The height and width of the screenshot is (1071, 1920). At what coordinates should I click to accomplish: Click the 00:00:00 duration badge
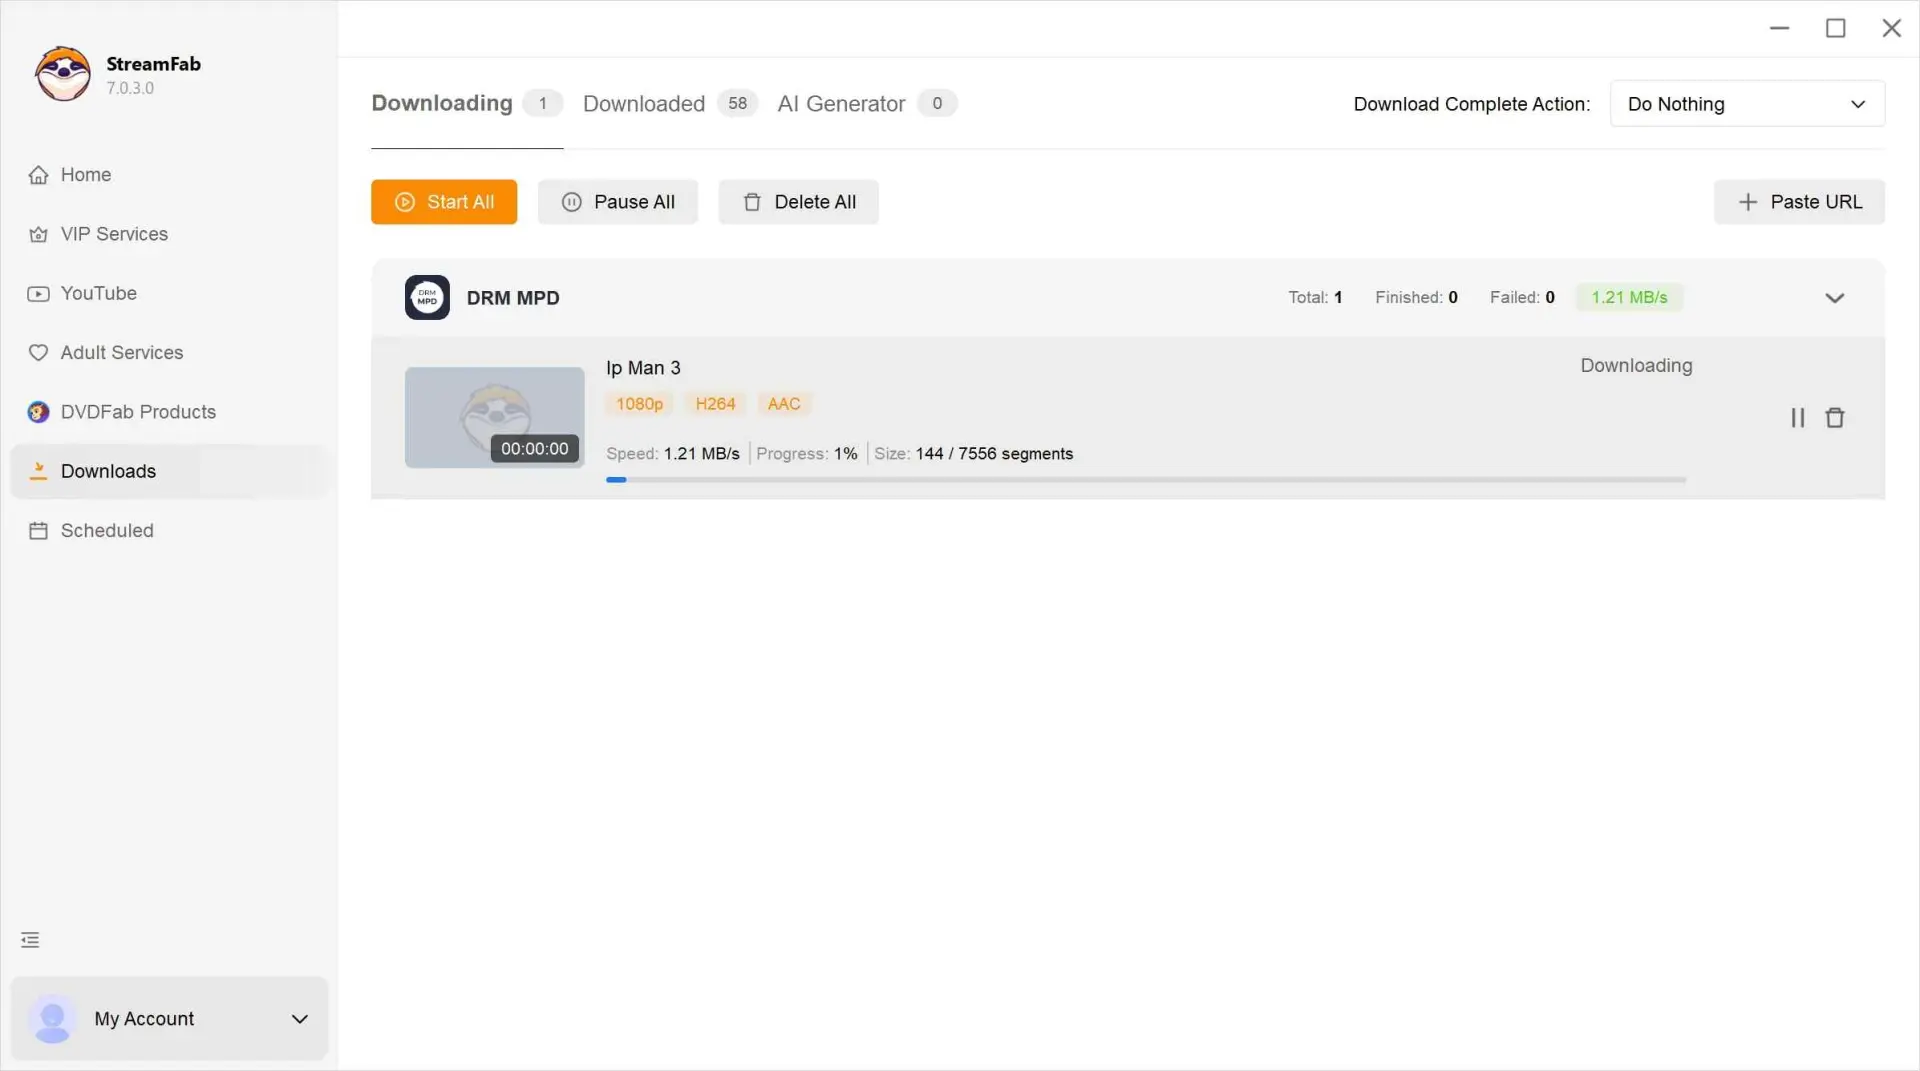(x=534, y=449)
